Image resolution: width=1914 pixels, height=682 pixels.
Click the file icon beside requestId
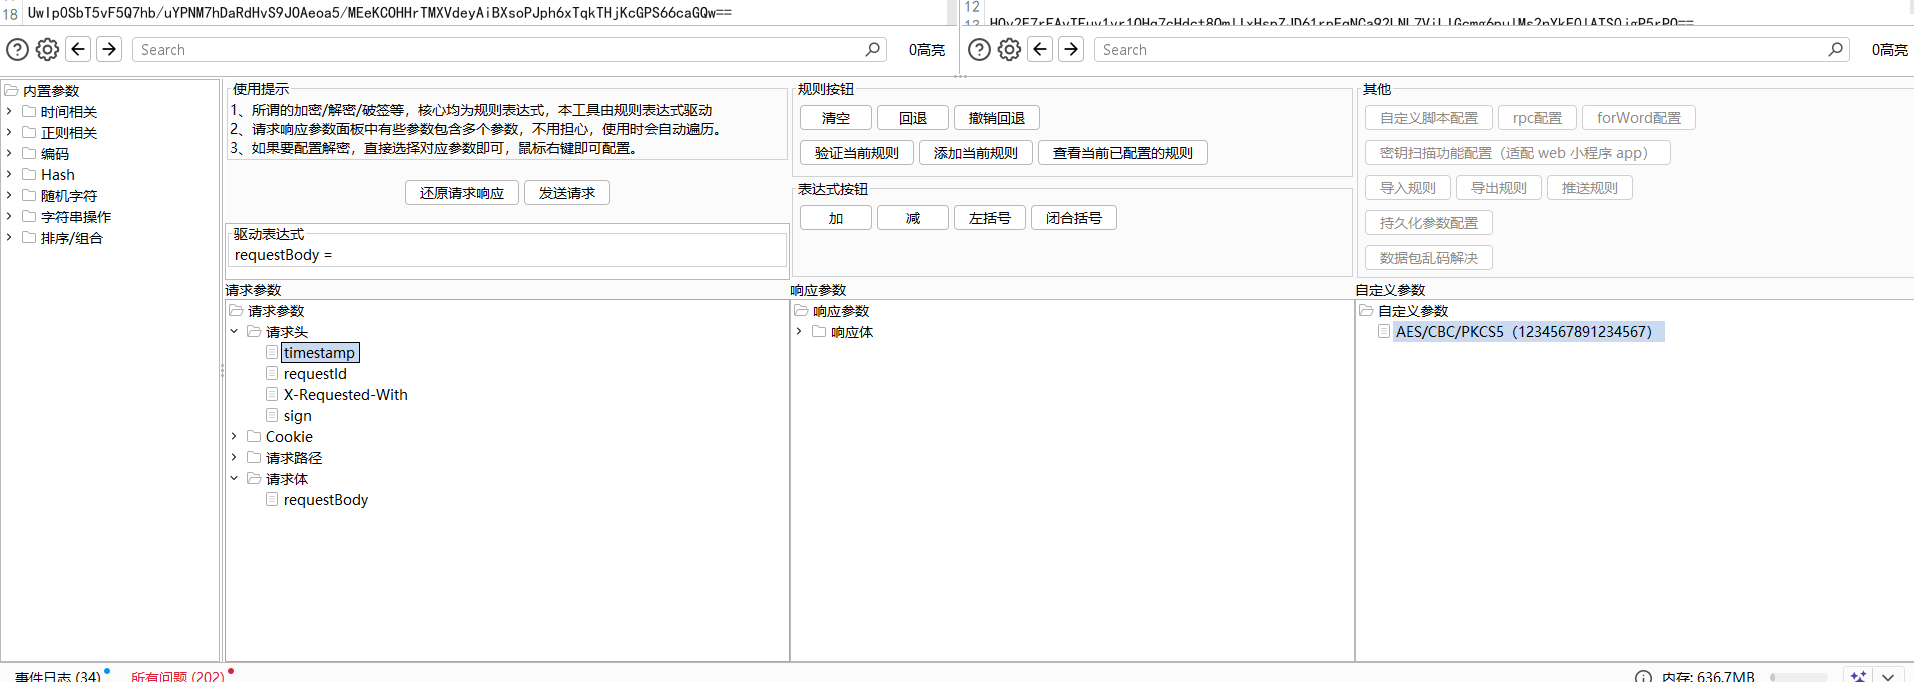click(272, 373)
